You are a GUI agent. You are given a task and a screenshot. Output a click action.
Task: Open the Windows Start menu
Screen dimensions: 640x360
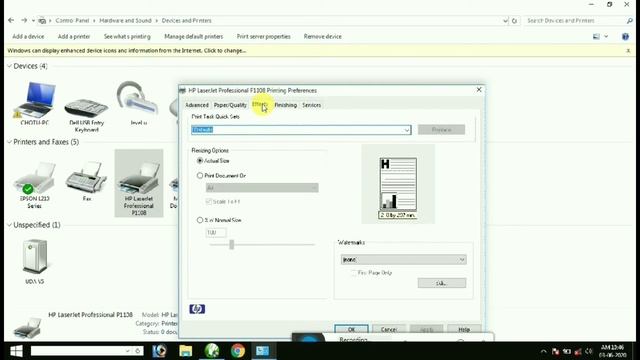16,351
